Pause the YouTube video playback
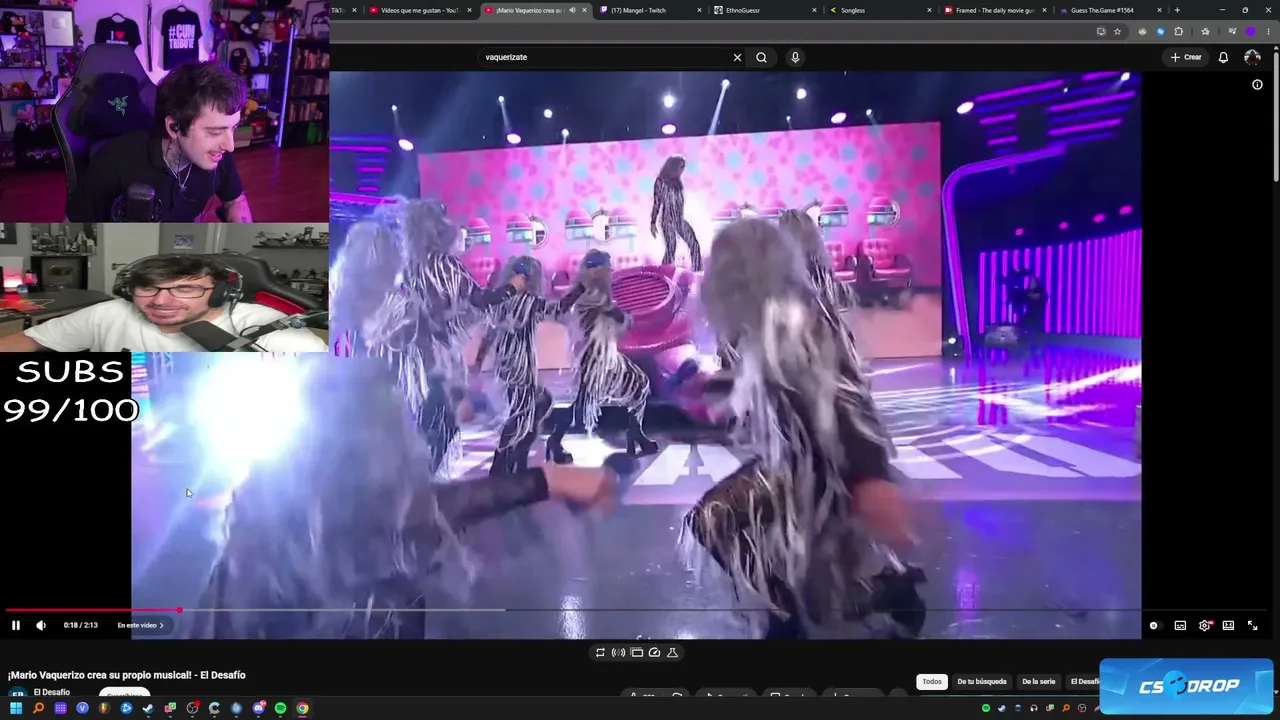Image resolution: width=1280 pixels, height=720 pixels. 16,625
